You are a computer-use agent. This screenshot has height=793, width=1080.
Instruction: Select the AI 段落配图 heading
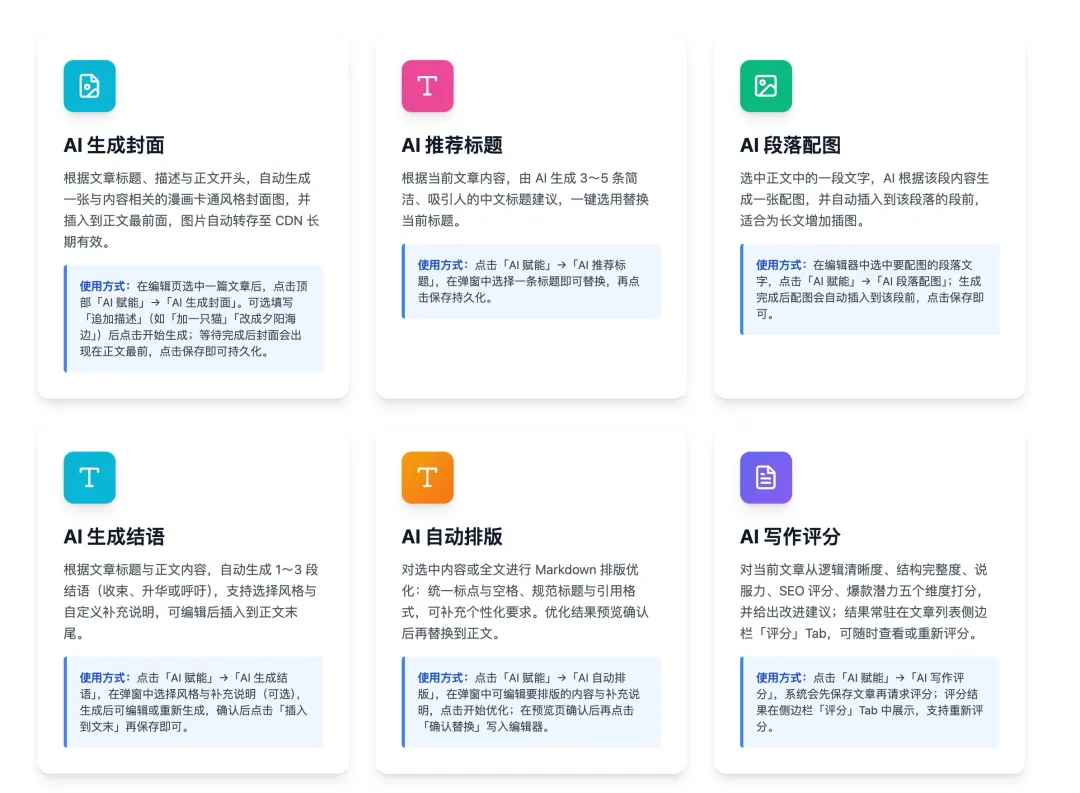click(791, 145)
